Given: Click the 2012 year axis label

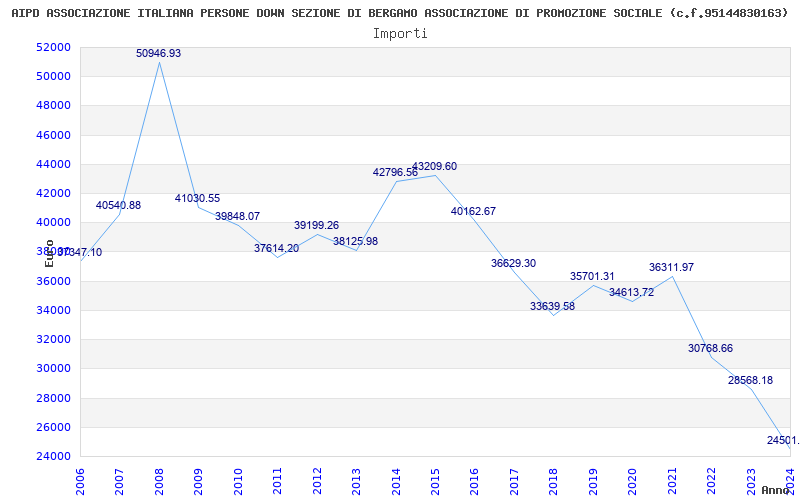Looking at the screenshot, I should (317, 480).
